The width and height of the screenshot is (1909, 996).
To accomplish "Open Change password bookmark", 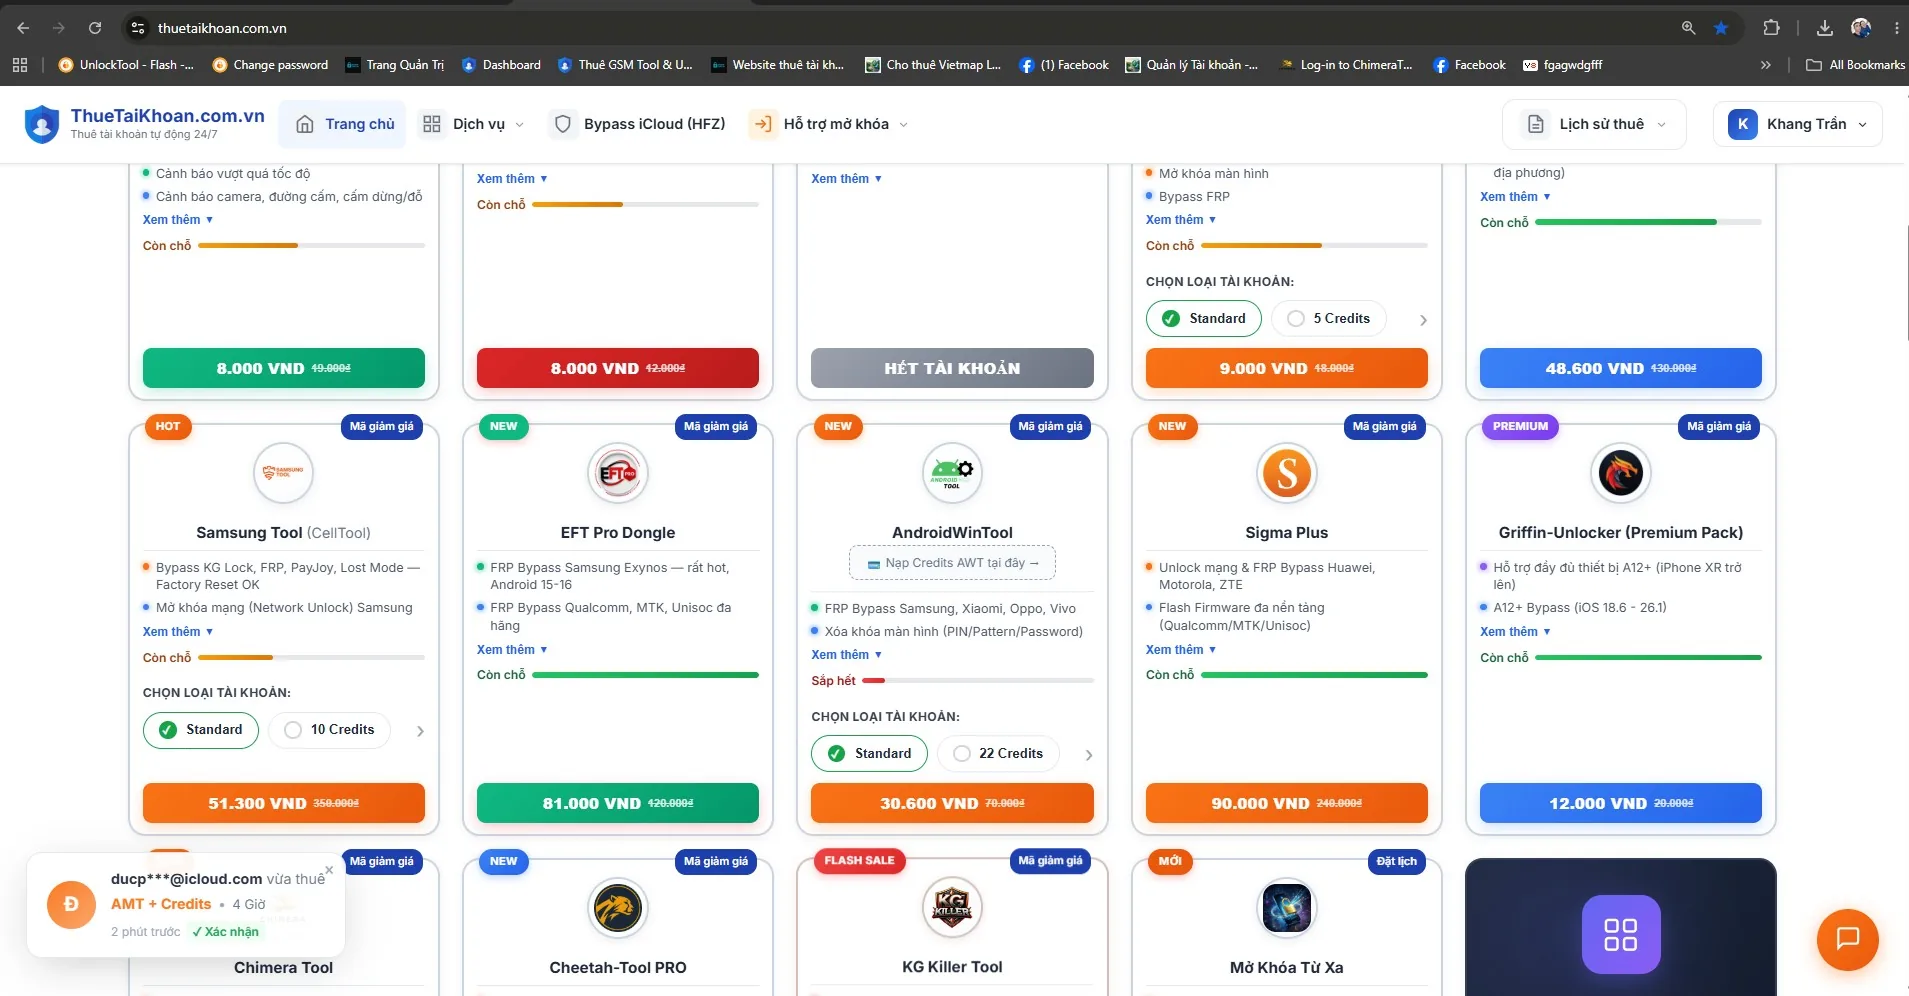I will [270, 65].
